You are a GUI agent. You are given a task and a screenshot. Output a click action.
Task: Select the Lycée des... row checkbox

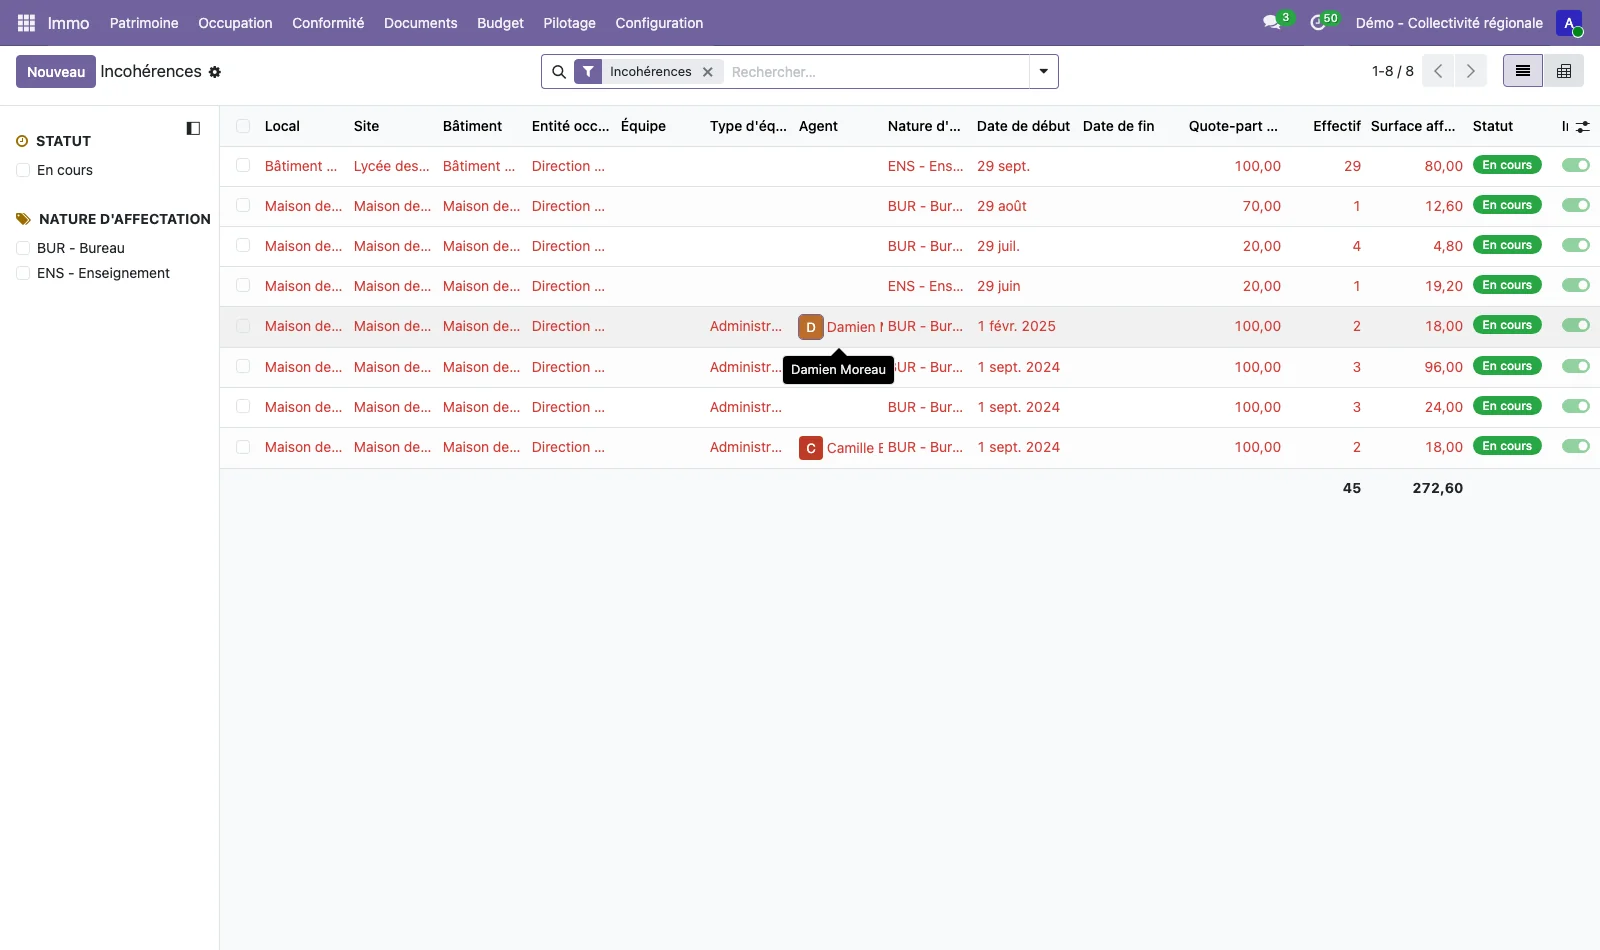click(243, 165)
